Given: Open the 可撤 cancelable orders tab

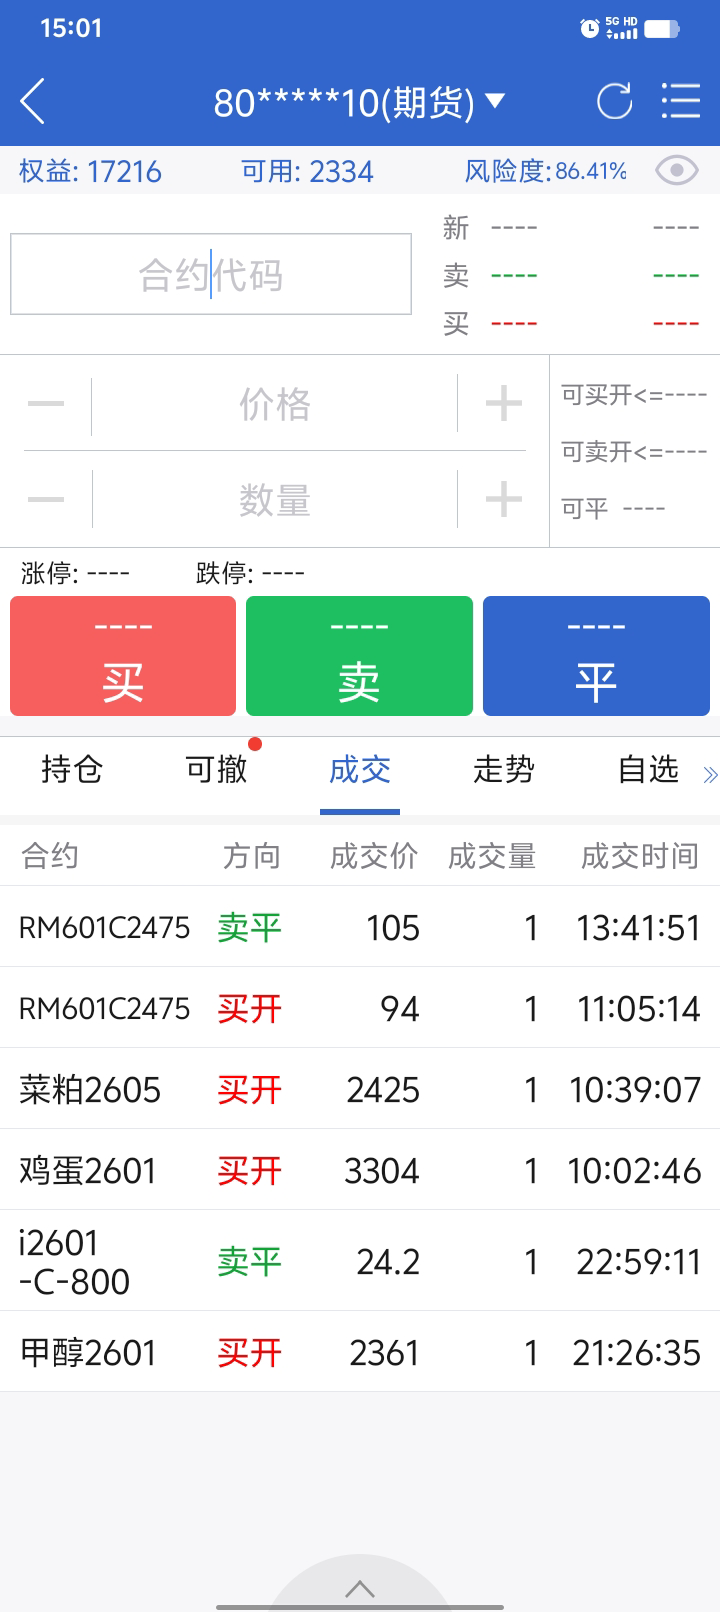Looking at the screenshot, I should pos(216,770).
